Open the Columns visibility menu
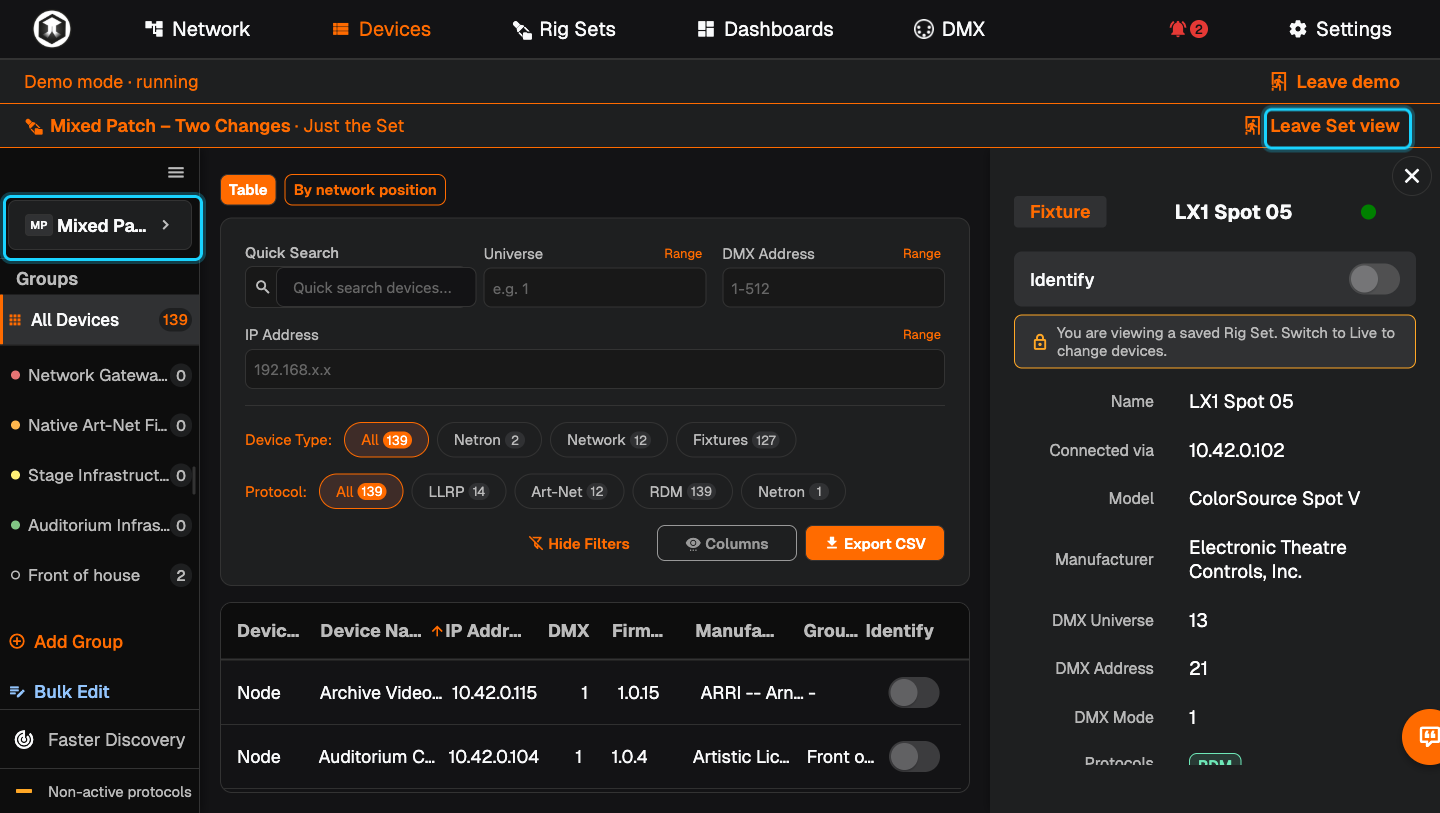Viewport: 1440px width, 813px height. click(x=727, y=544)
